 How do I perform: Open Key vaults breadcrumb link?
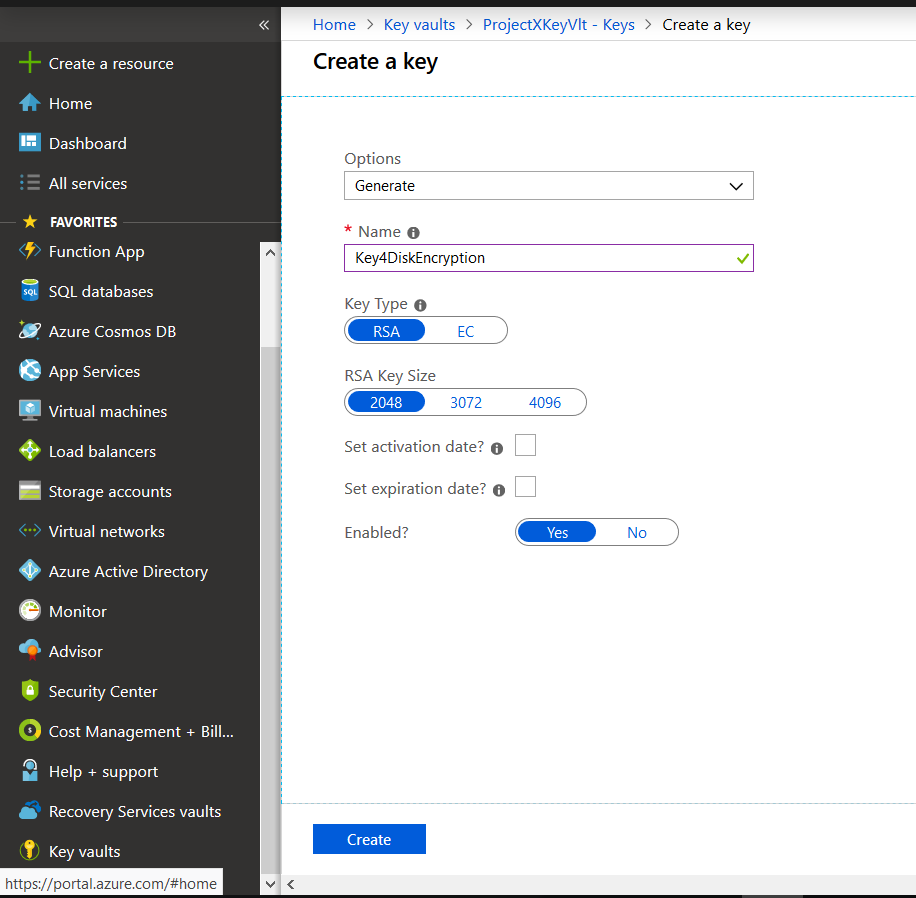[419, 25]
